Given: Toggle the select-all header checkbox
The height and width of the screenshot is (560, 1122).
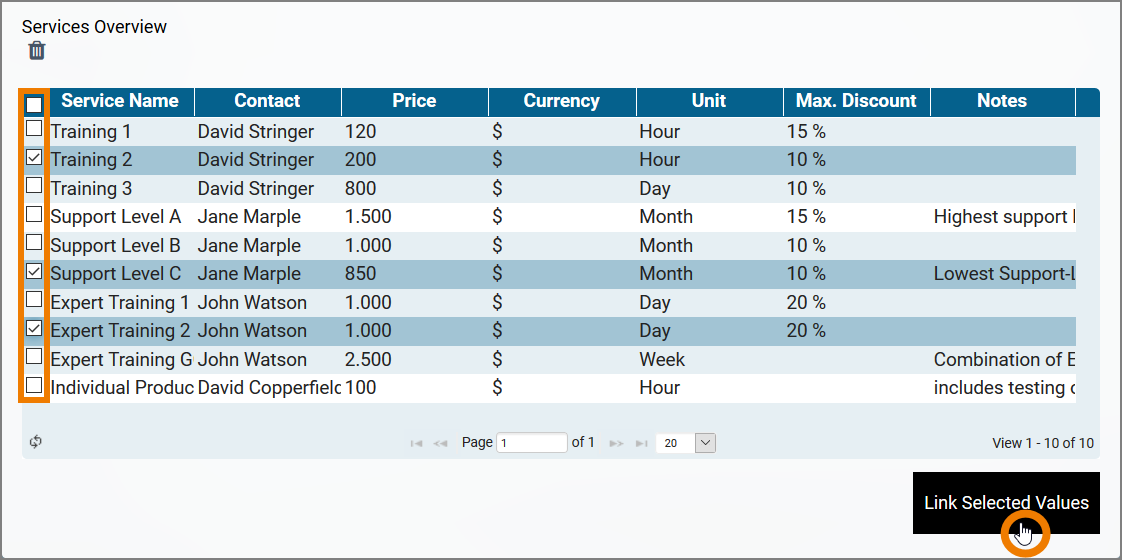Looking at the screenshot, I should pos(34,103).
